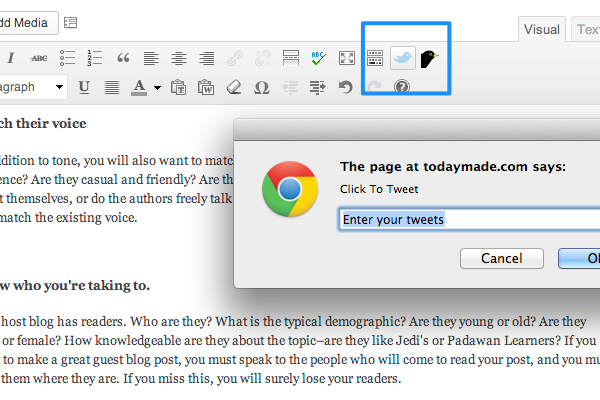Enable distraction-free fullscreen mode
Image resolution: width=600 pixels, height=400 pixels.
(347, 58)
